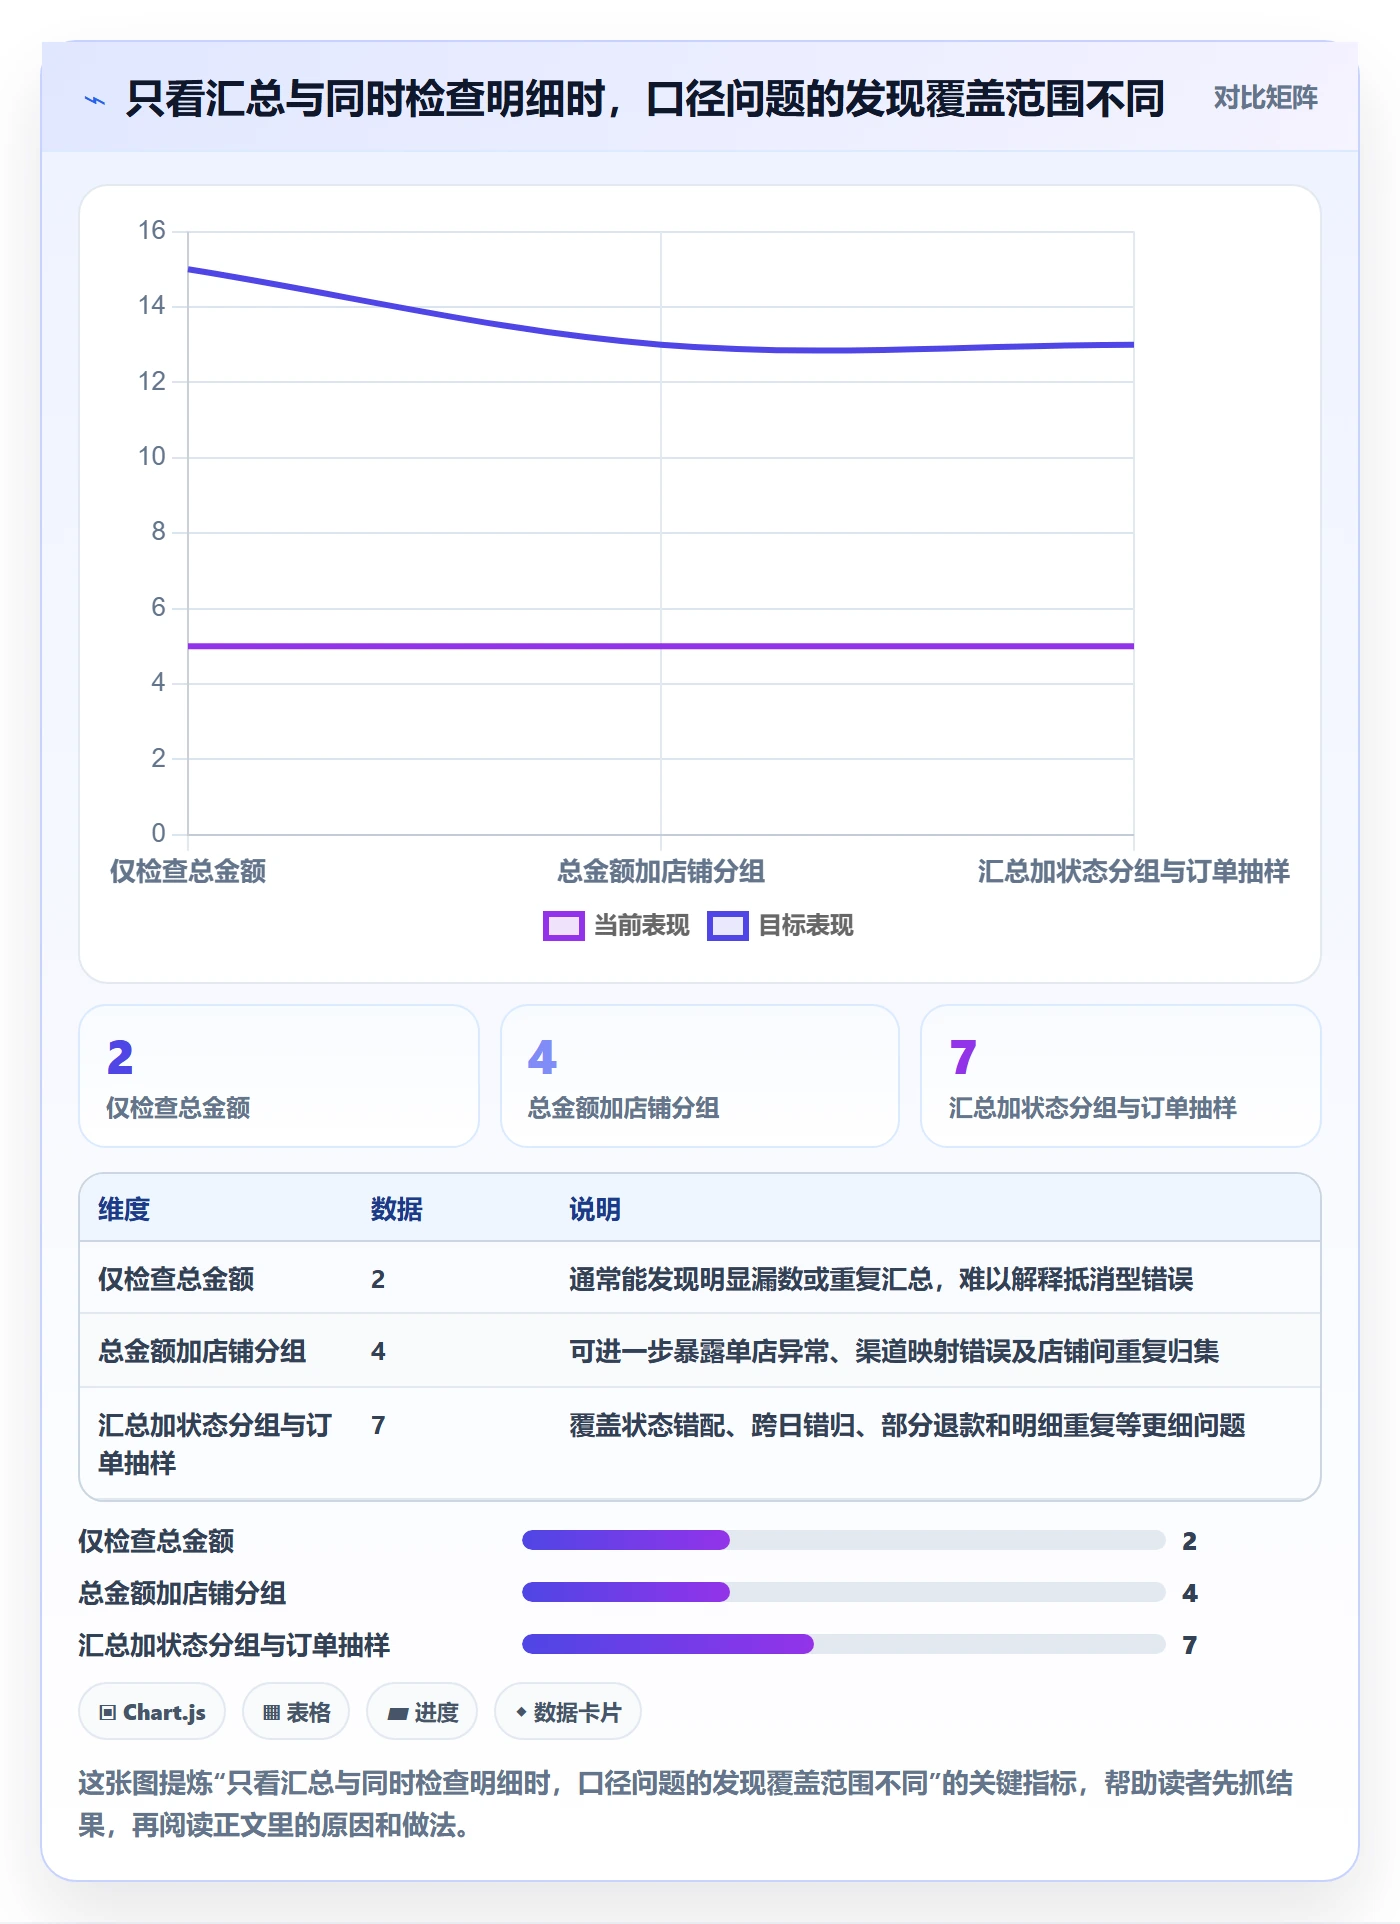Toggle the 当前表现 legend swatch
The height and width of the screenshot is (1924, 1400).
tap(563, 926)
